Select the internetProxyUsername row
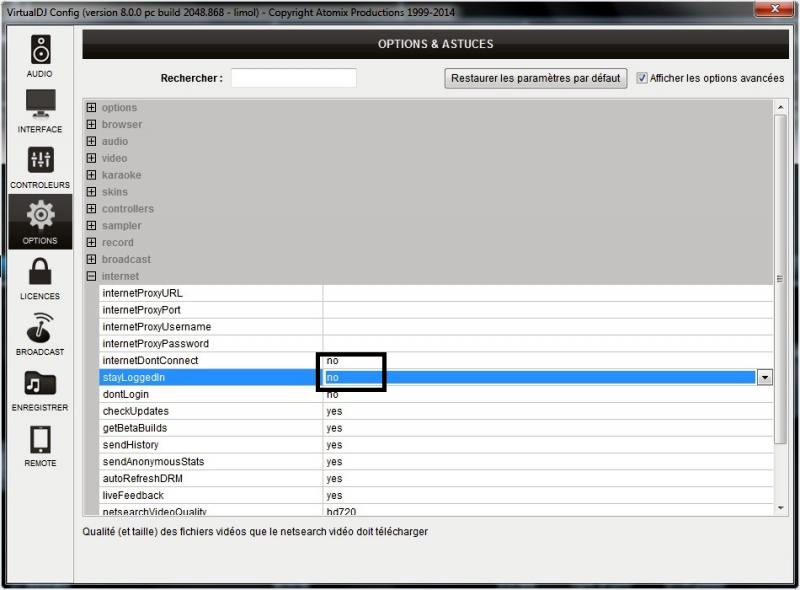This screenshot has width=800, height=590. 436,327
